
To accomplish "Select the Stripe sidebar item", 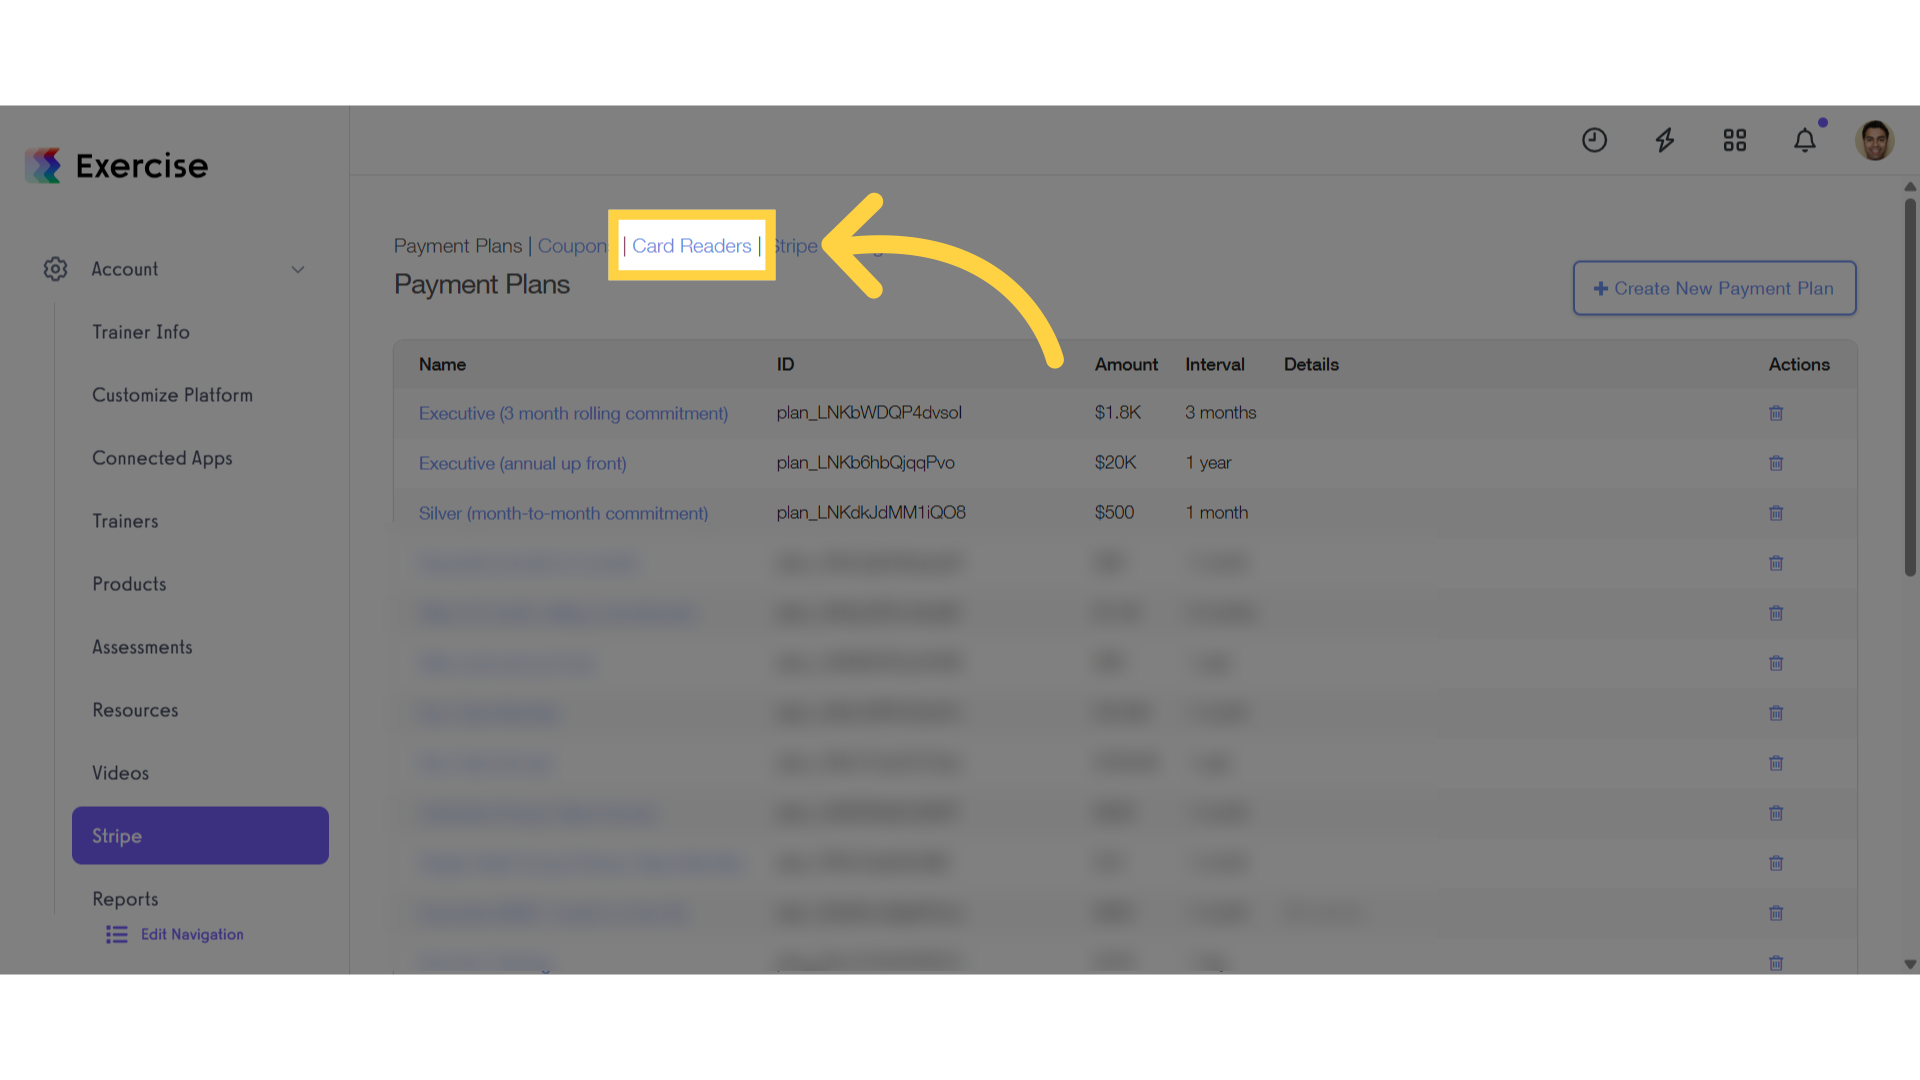I will (x=200, y=836).
